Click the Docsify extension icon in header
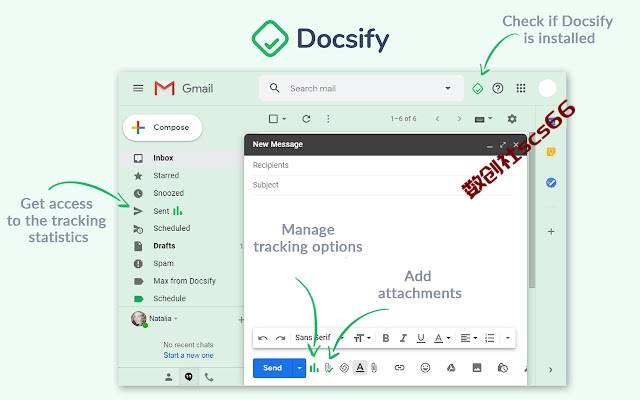 click(477, 88)
